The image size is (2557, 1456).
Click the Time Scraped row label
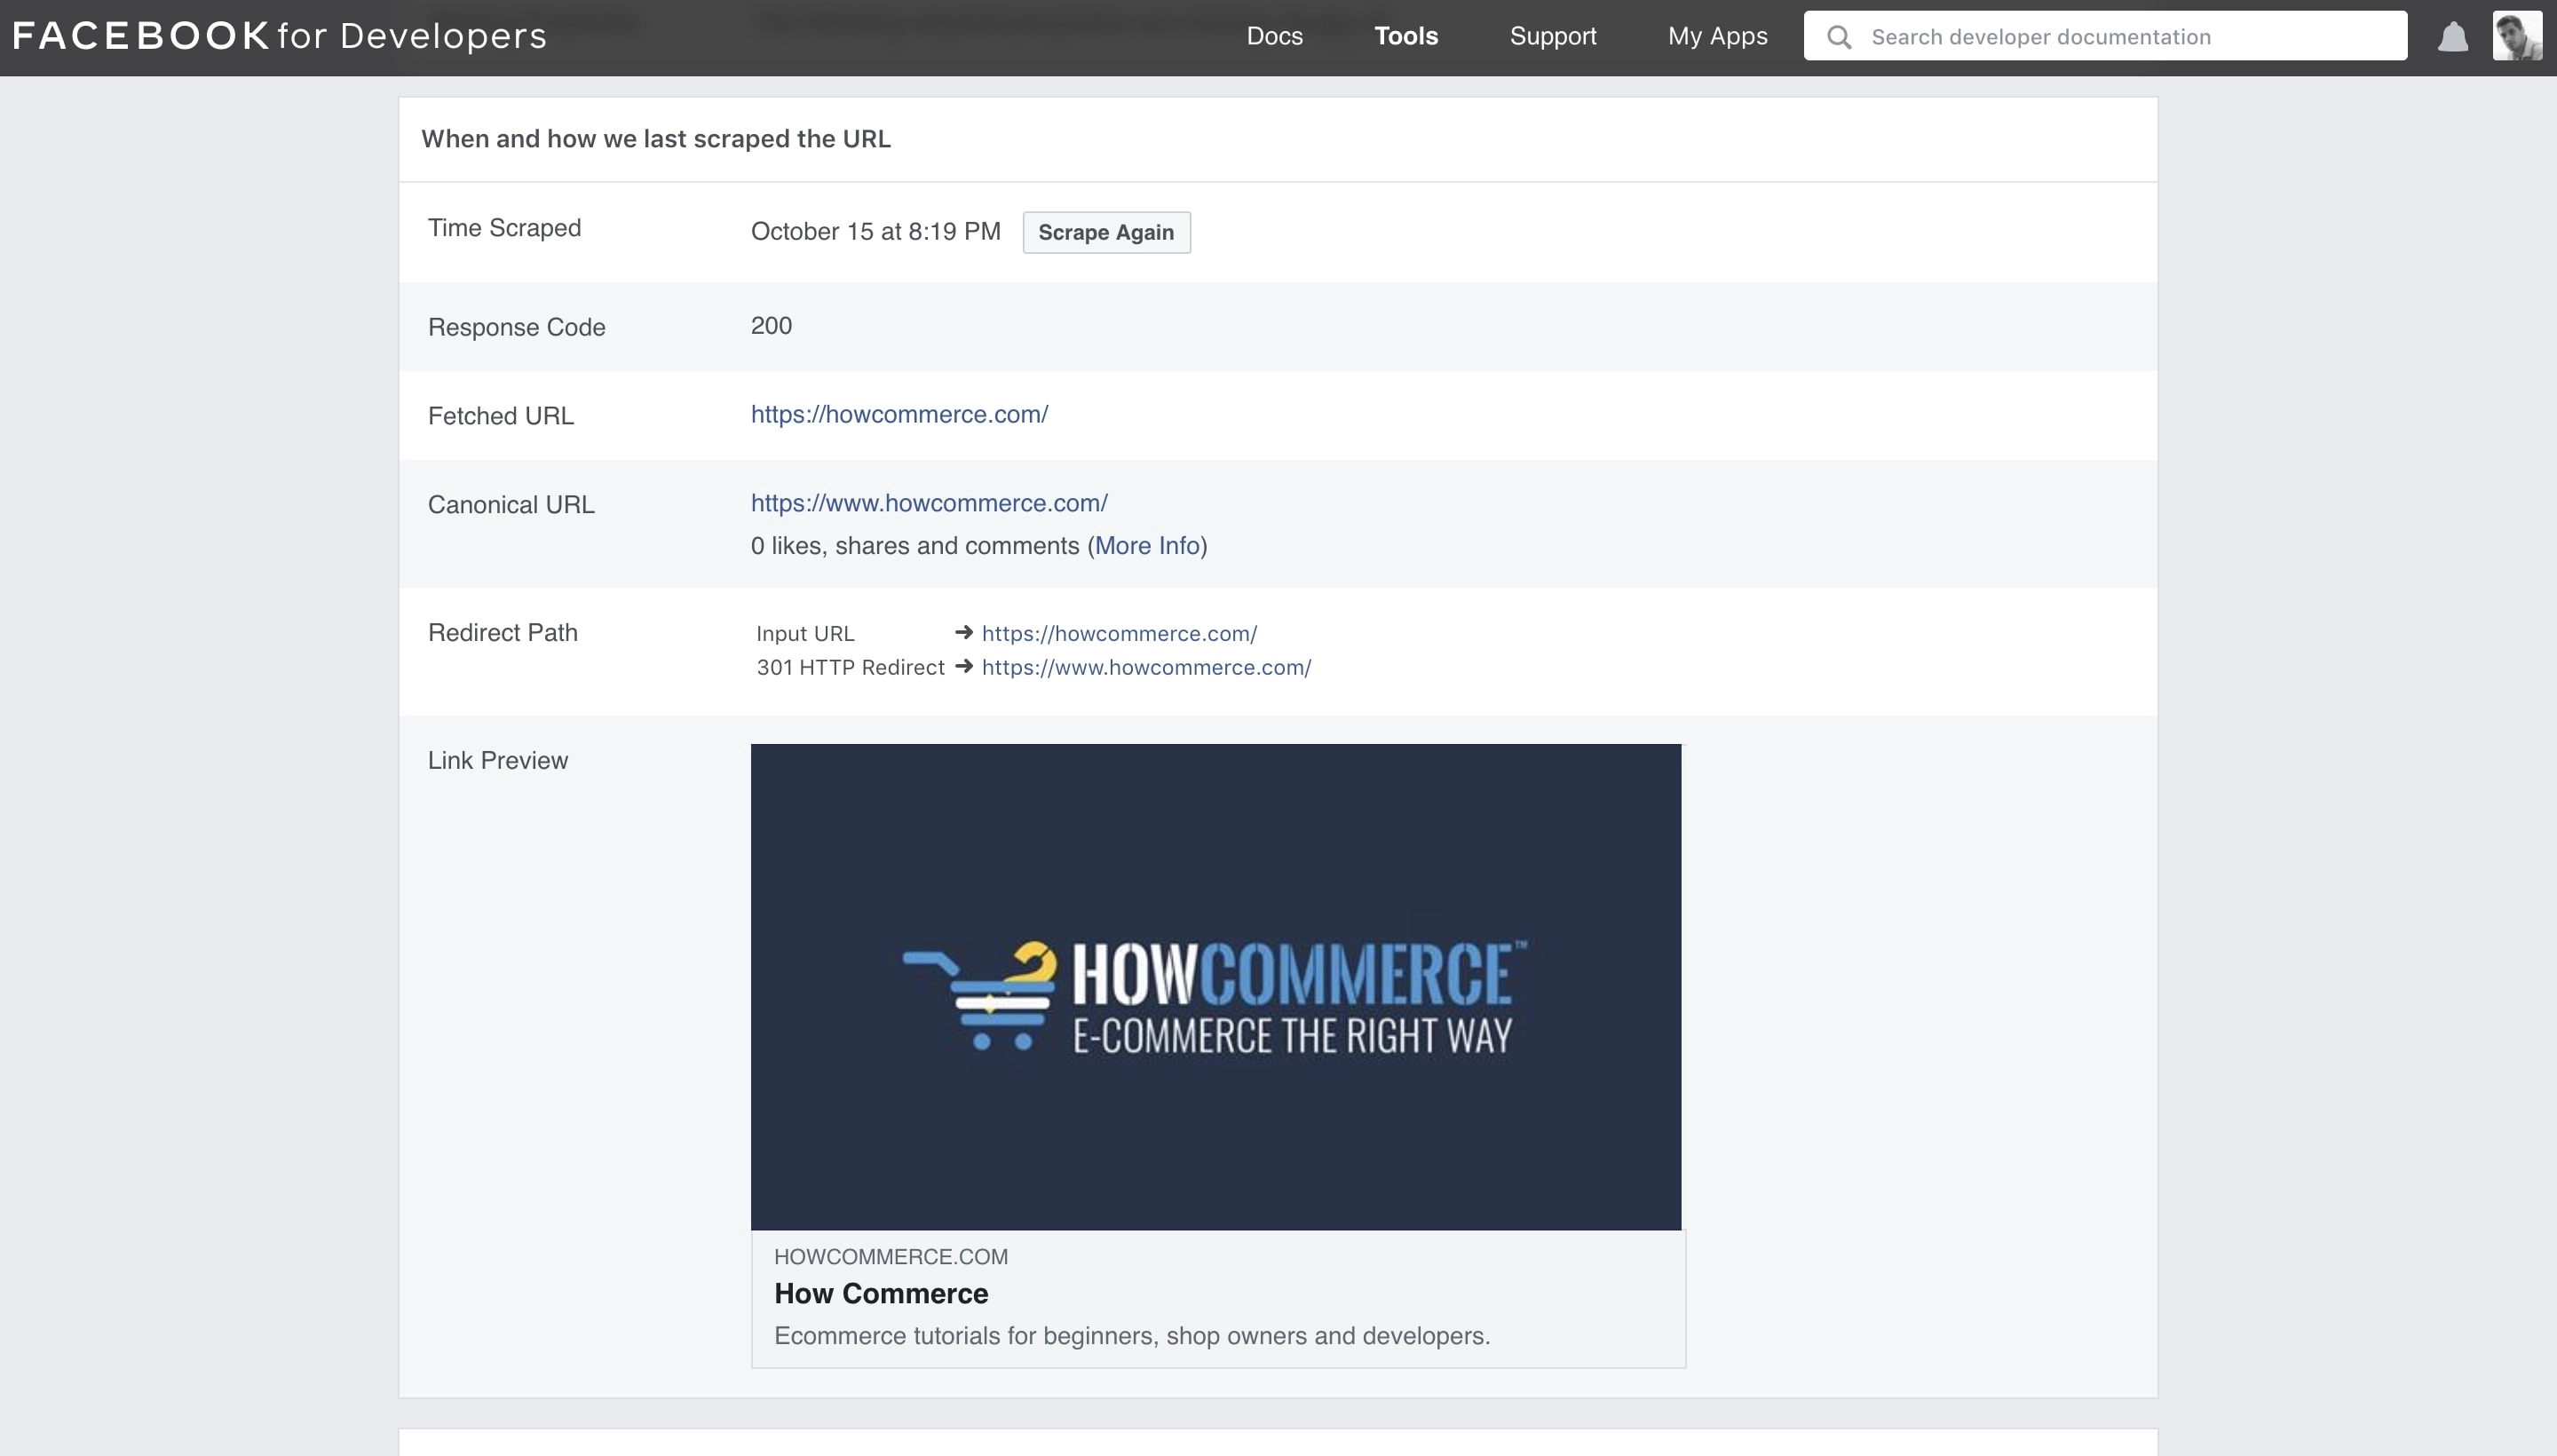[x=504, y=228]
